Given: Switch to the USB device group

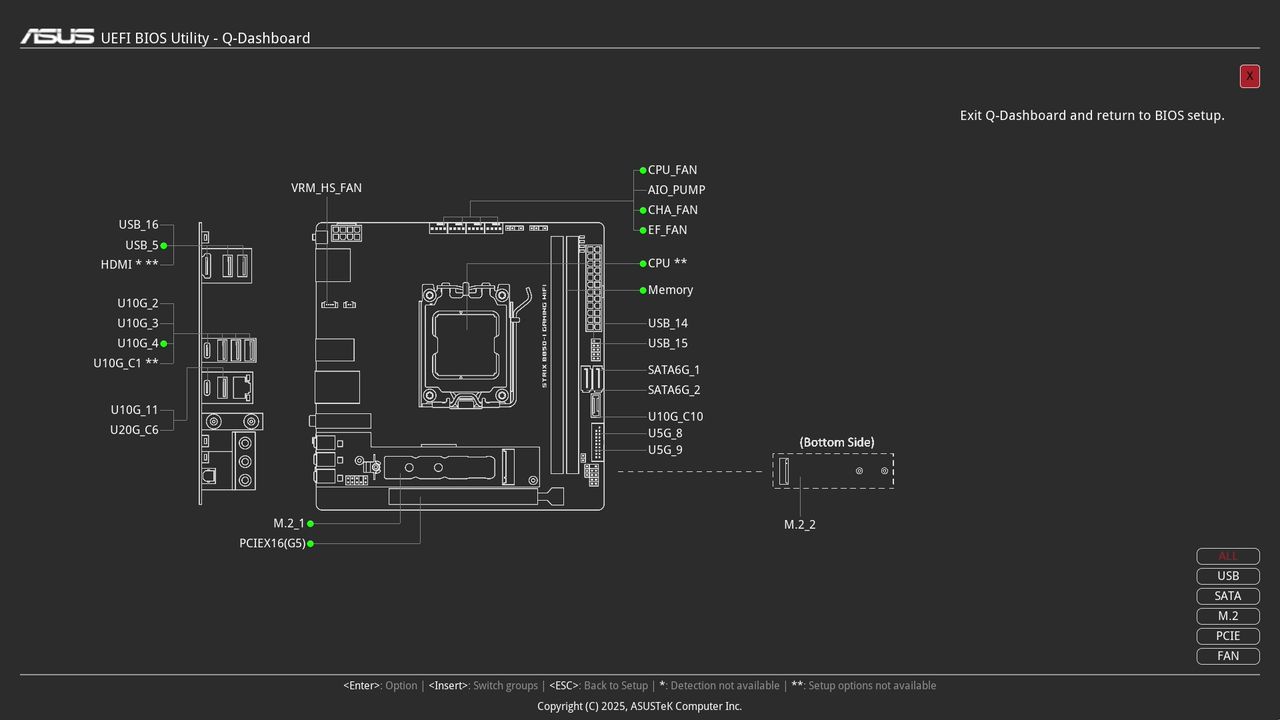Looking at the screenshot, I should coord(1228,576).
